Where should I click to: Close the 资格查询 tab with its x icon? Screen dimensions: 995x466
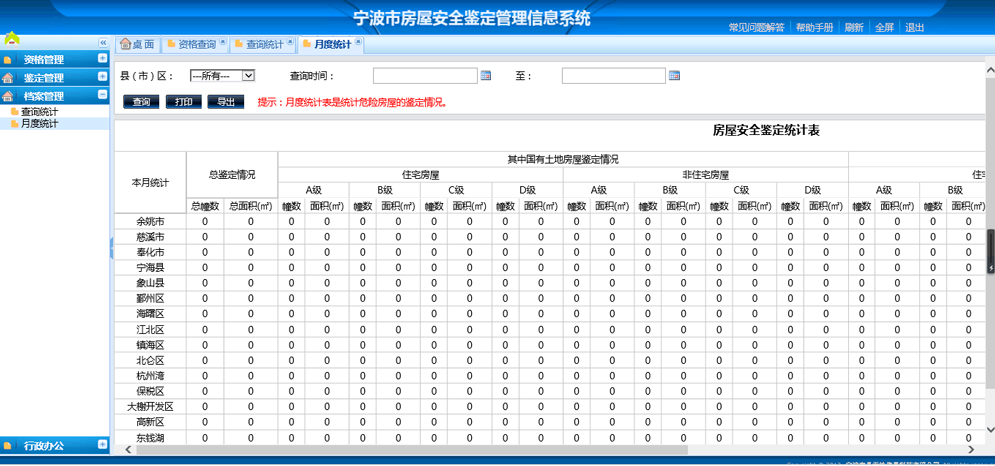tap(223, 43)
